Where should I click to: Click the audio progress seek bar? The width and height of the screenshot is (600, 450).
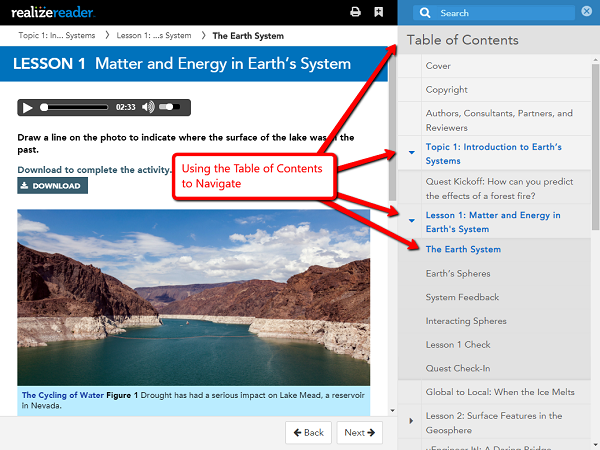[75, 107]
